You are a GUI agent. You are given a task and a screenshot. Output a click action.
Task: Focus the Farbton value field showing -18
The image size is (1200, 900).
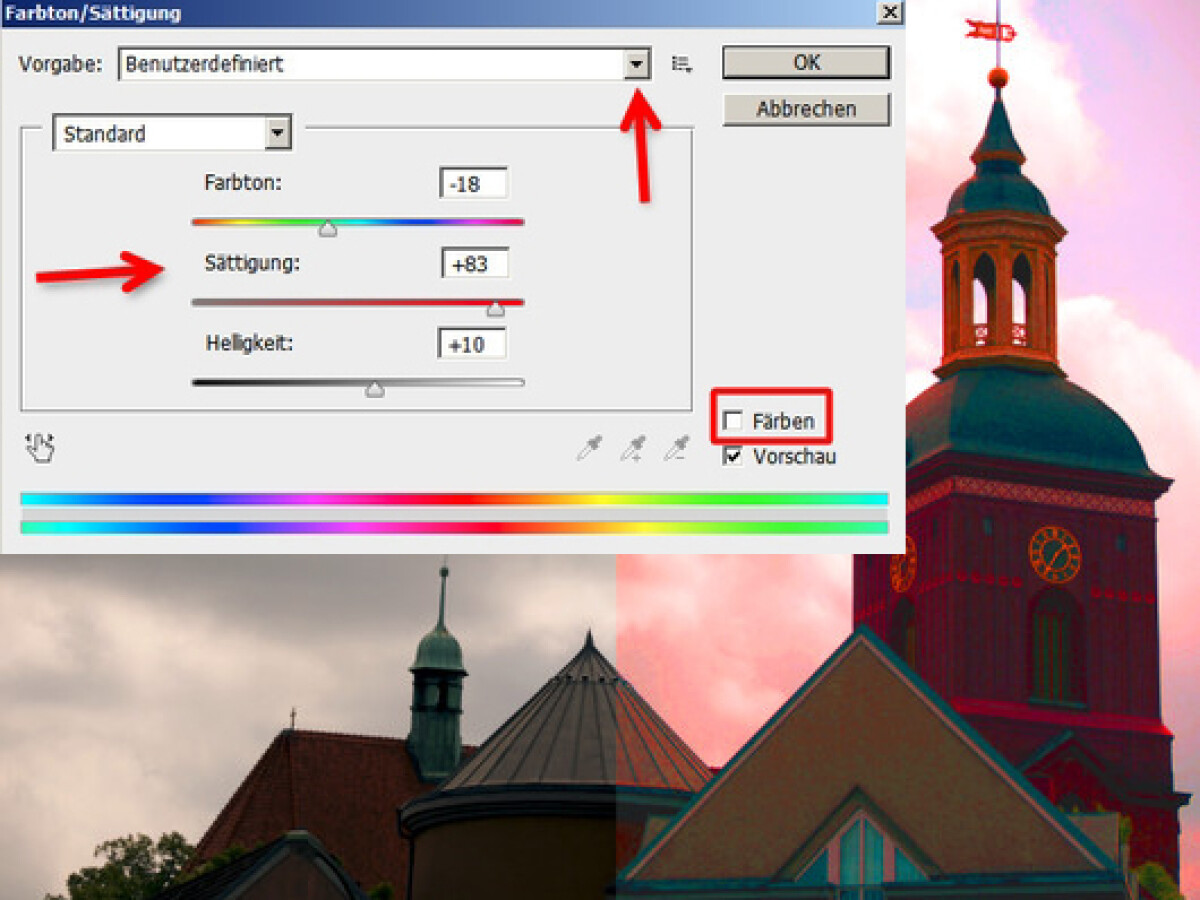473,184
